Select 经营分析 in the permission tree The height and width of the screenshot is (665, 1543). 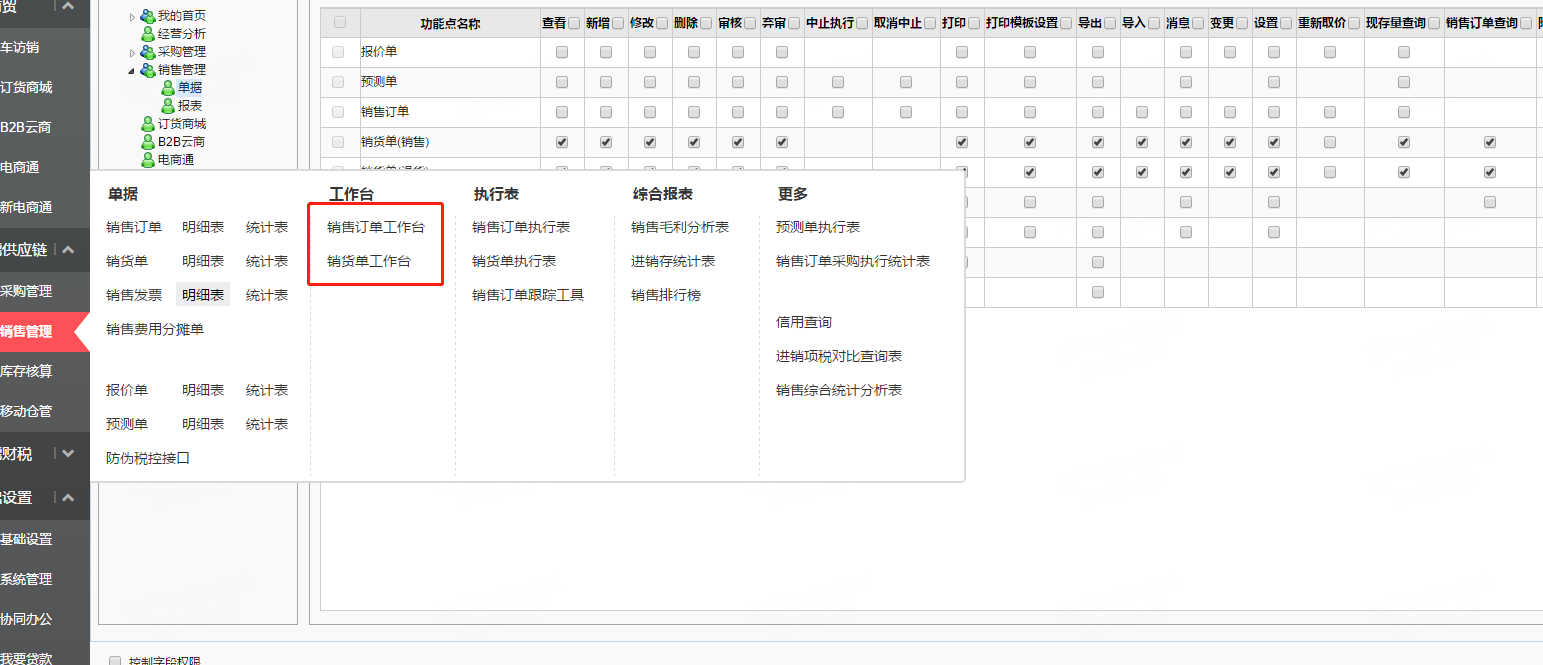(x=182, y=34)
